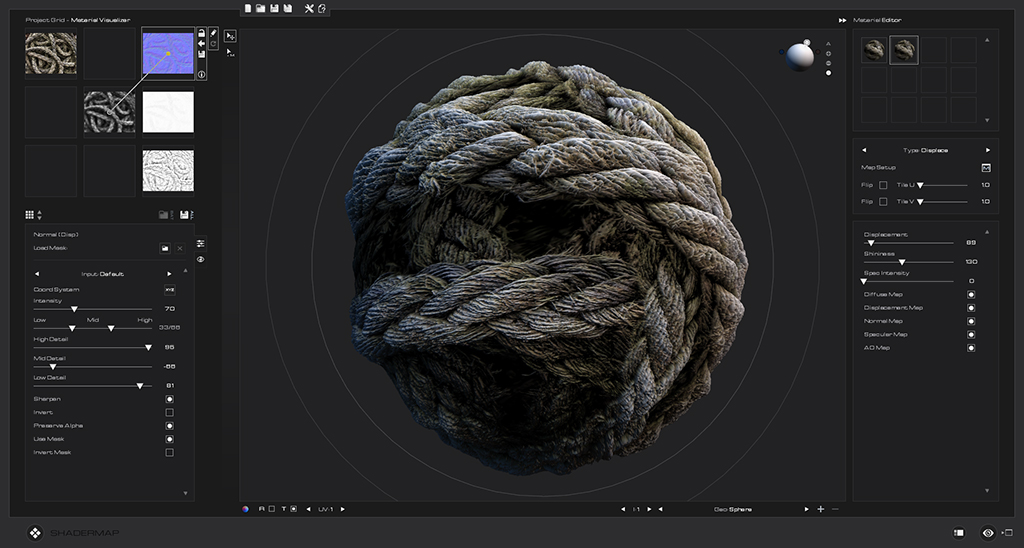Image resolution: width=1024 pixels, height=548 pixels.
Task: Toggle the Flip checkbox for Tile U
Action: tap(883, 185)
